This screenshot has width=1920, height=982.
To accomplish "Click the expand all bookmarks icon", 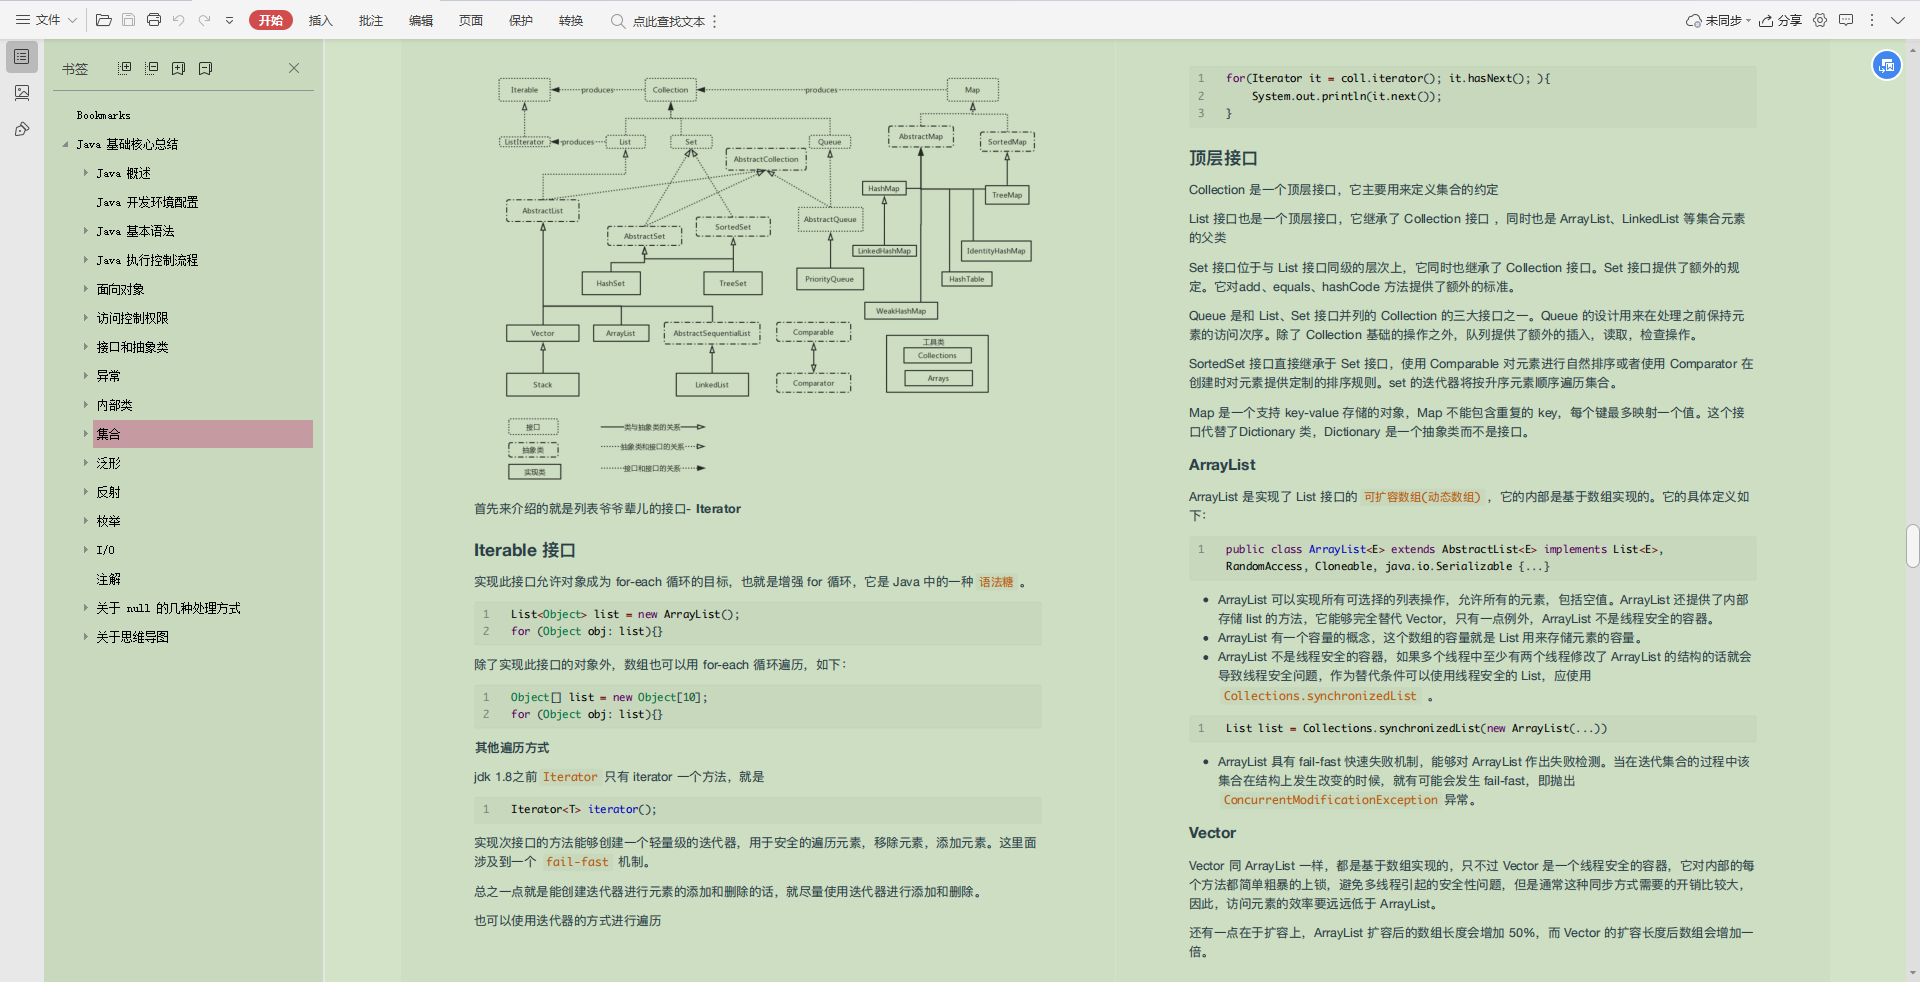I will [124, 68].
